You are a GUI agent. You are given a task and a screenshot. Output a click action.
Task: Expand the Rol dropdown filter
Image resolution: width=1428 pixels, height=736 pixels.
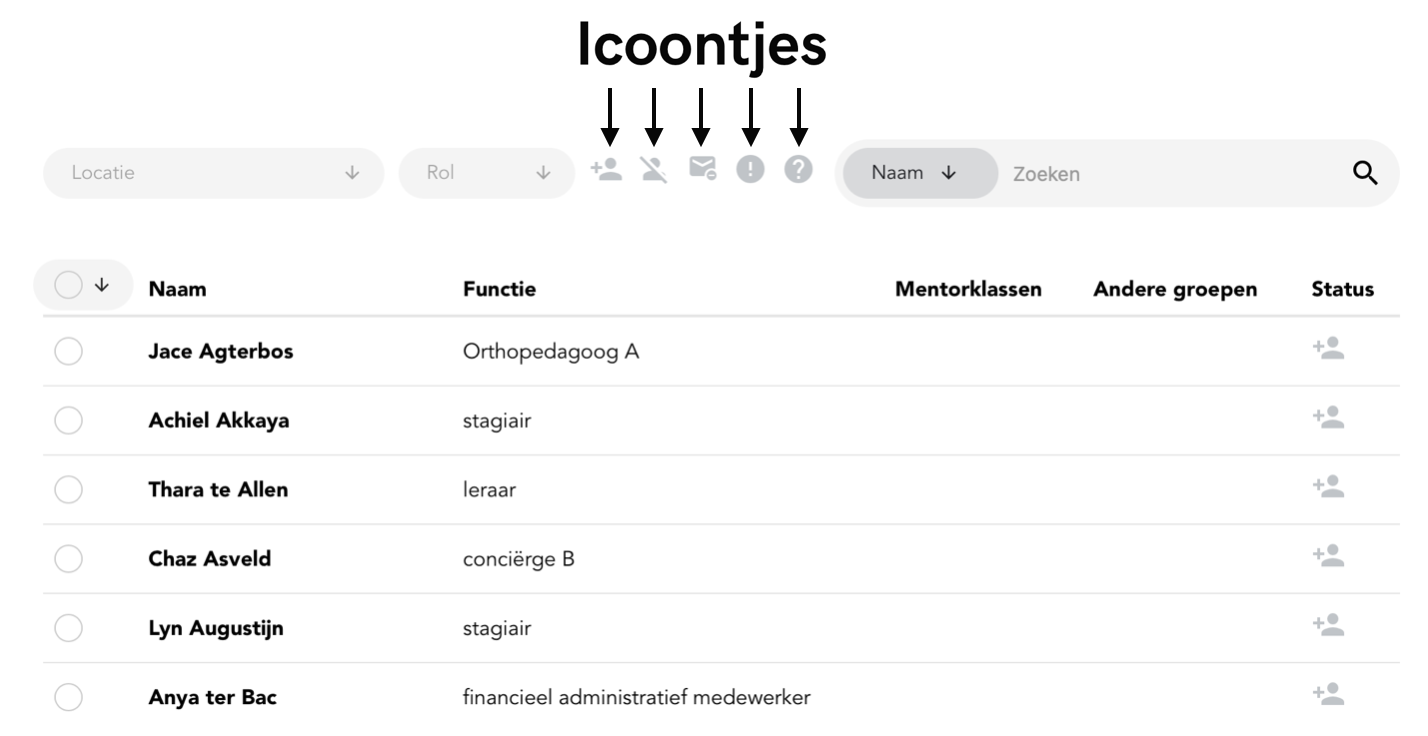[x=487, y=173]
